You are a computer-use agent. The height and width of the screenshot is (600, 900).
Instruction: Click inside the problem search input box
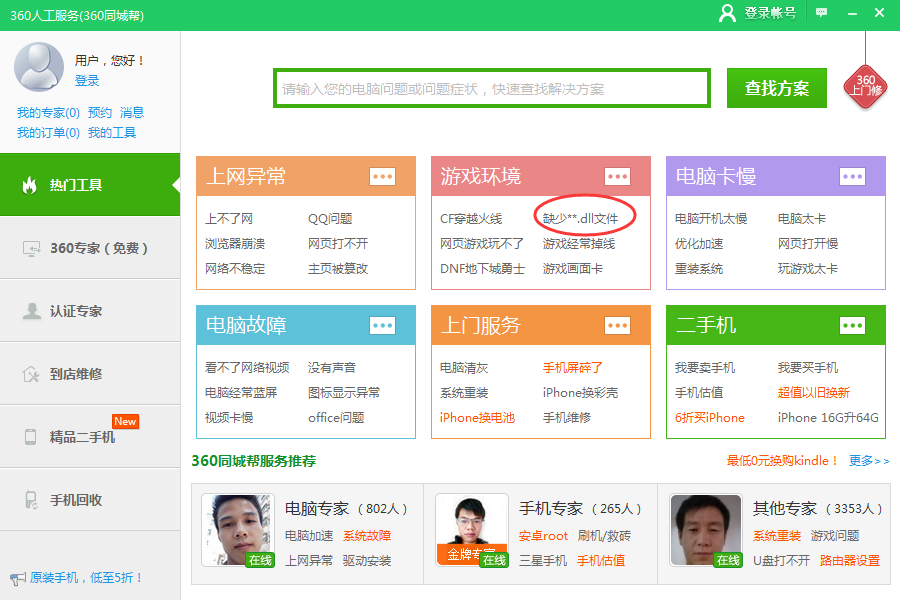pyautogui.click(x=491, y=88)
